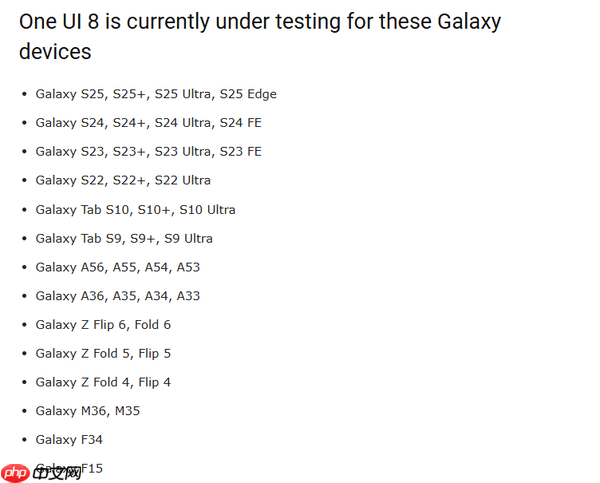Select the Galaxy Z Fold 4, Flip 4 item
The image size is (600, 483).
tap(103, 382)
